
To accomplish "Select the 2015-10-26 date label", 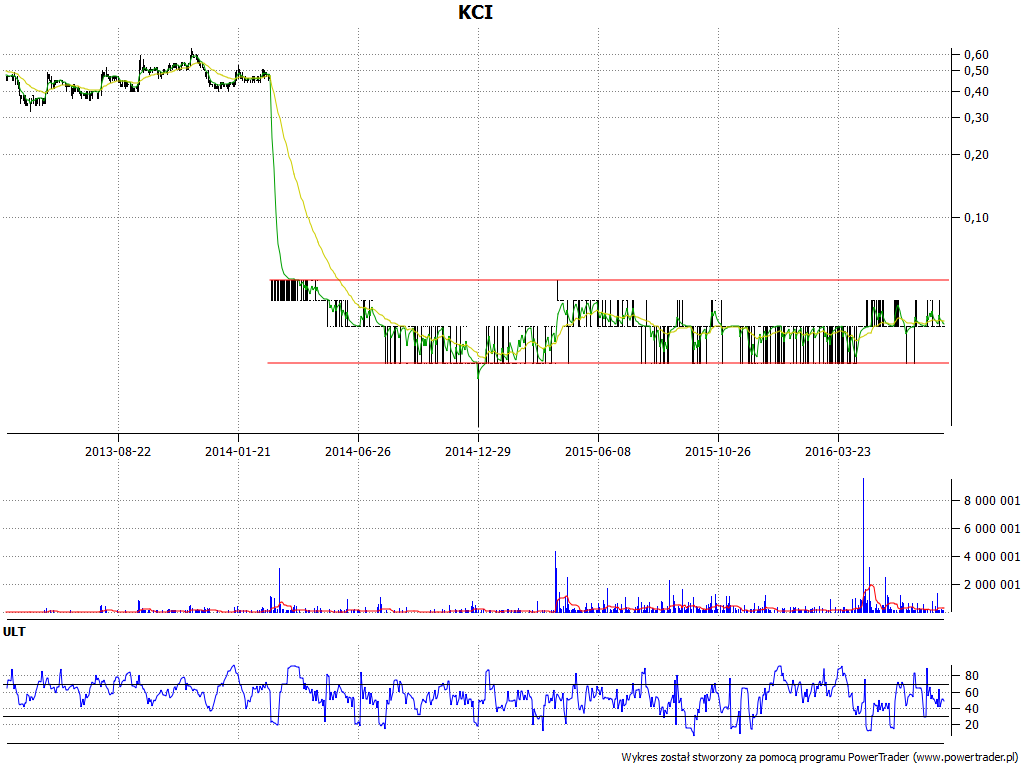I will coord(718,451).
